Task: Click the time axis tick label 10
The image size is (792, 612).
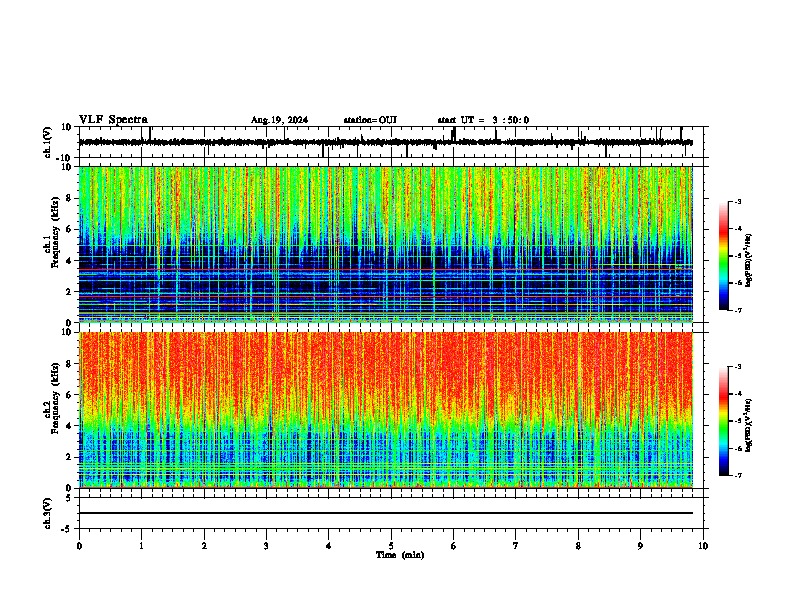Action: point(703,546)
